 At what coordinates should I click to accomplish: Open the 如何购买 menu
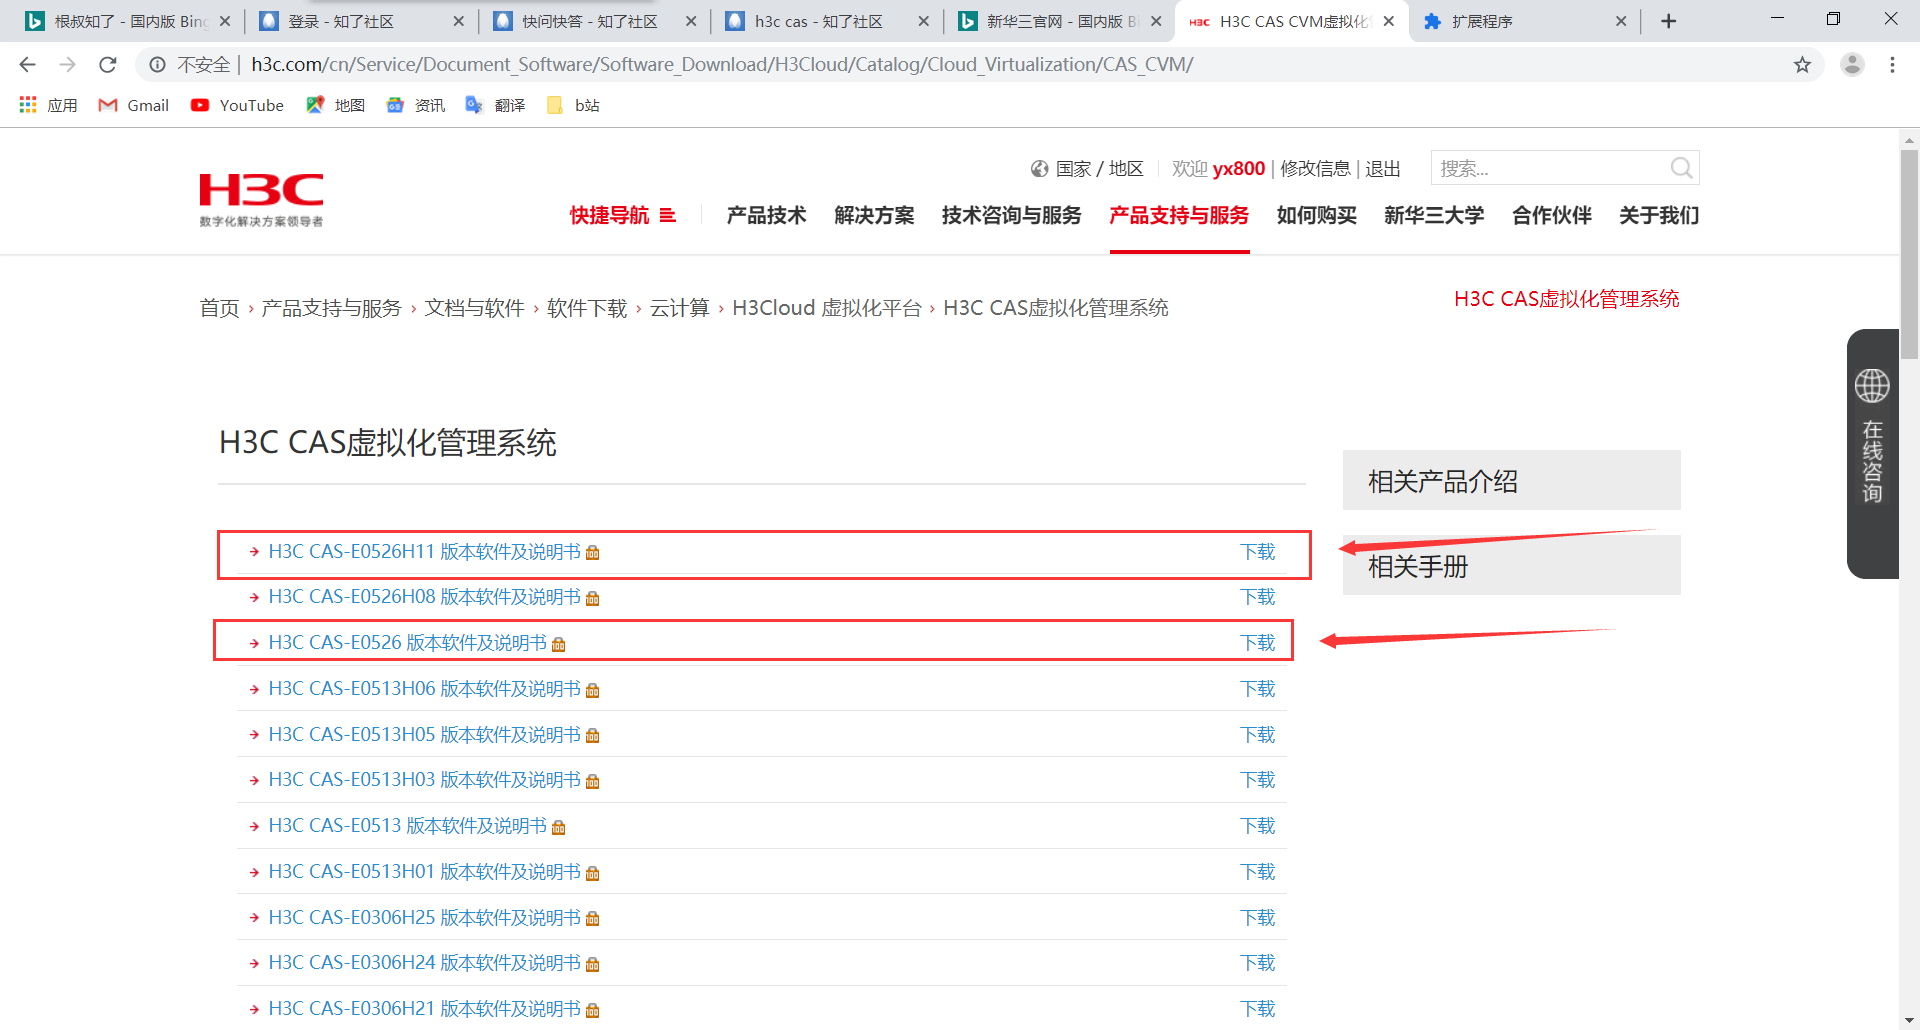click(x=1316, y=215)
